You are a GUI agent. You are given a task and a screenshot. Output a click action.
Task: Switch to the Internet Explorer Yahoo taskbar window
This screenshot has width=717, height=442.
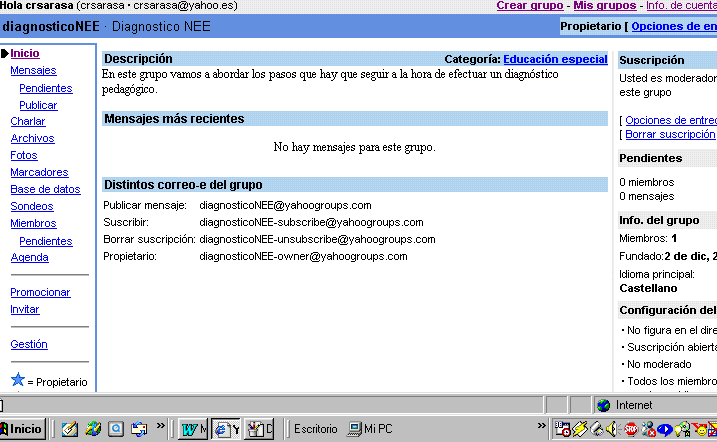click(226, 429)
